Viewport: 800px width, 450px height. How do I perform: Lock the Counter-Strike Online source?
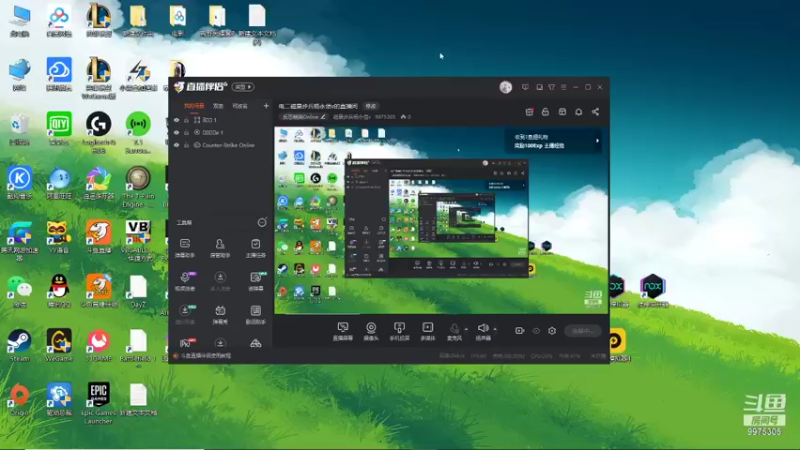186,145
